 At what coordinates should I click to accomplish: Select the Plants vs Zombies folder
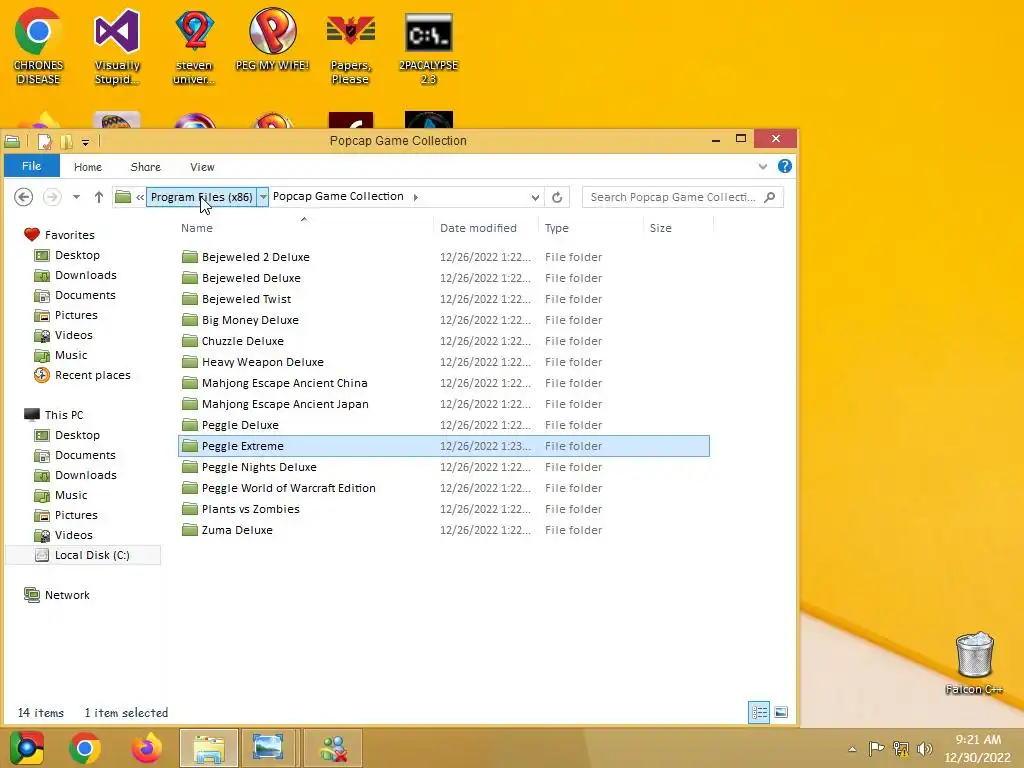444,509
